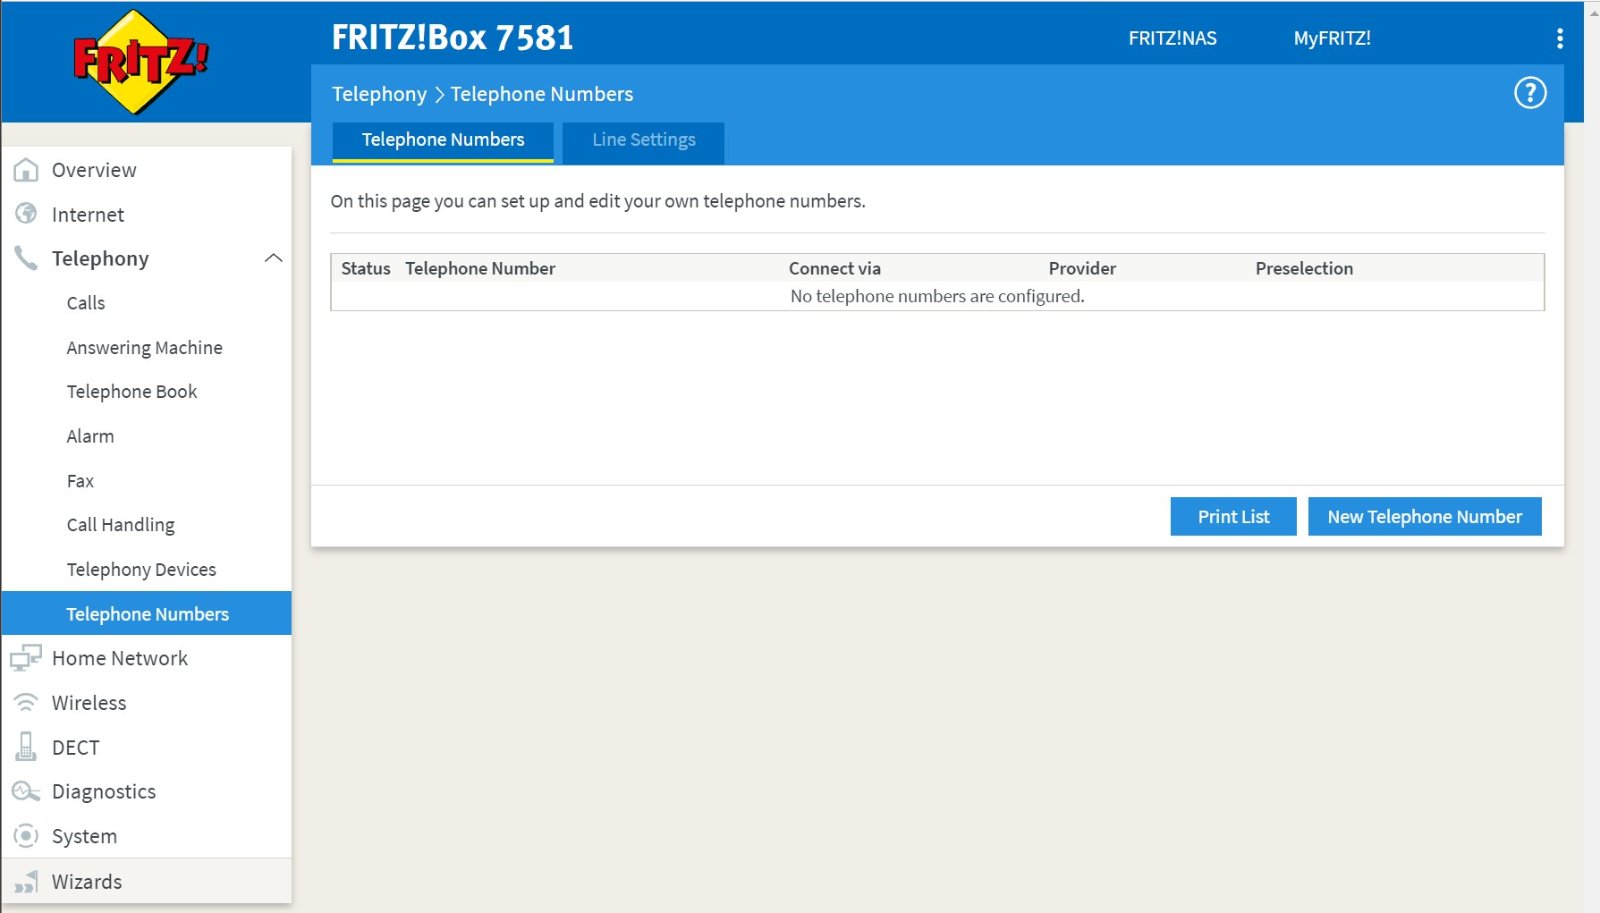Open Call Handling settings
This screenshot has width=1600, height=913.
[121, 525]
